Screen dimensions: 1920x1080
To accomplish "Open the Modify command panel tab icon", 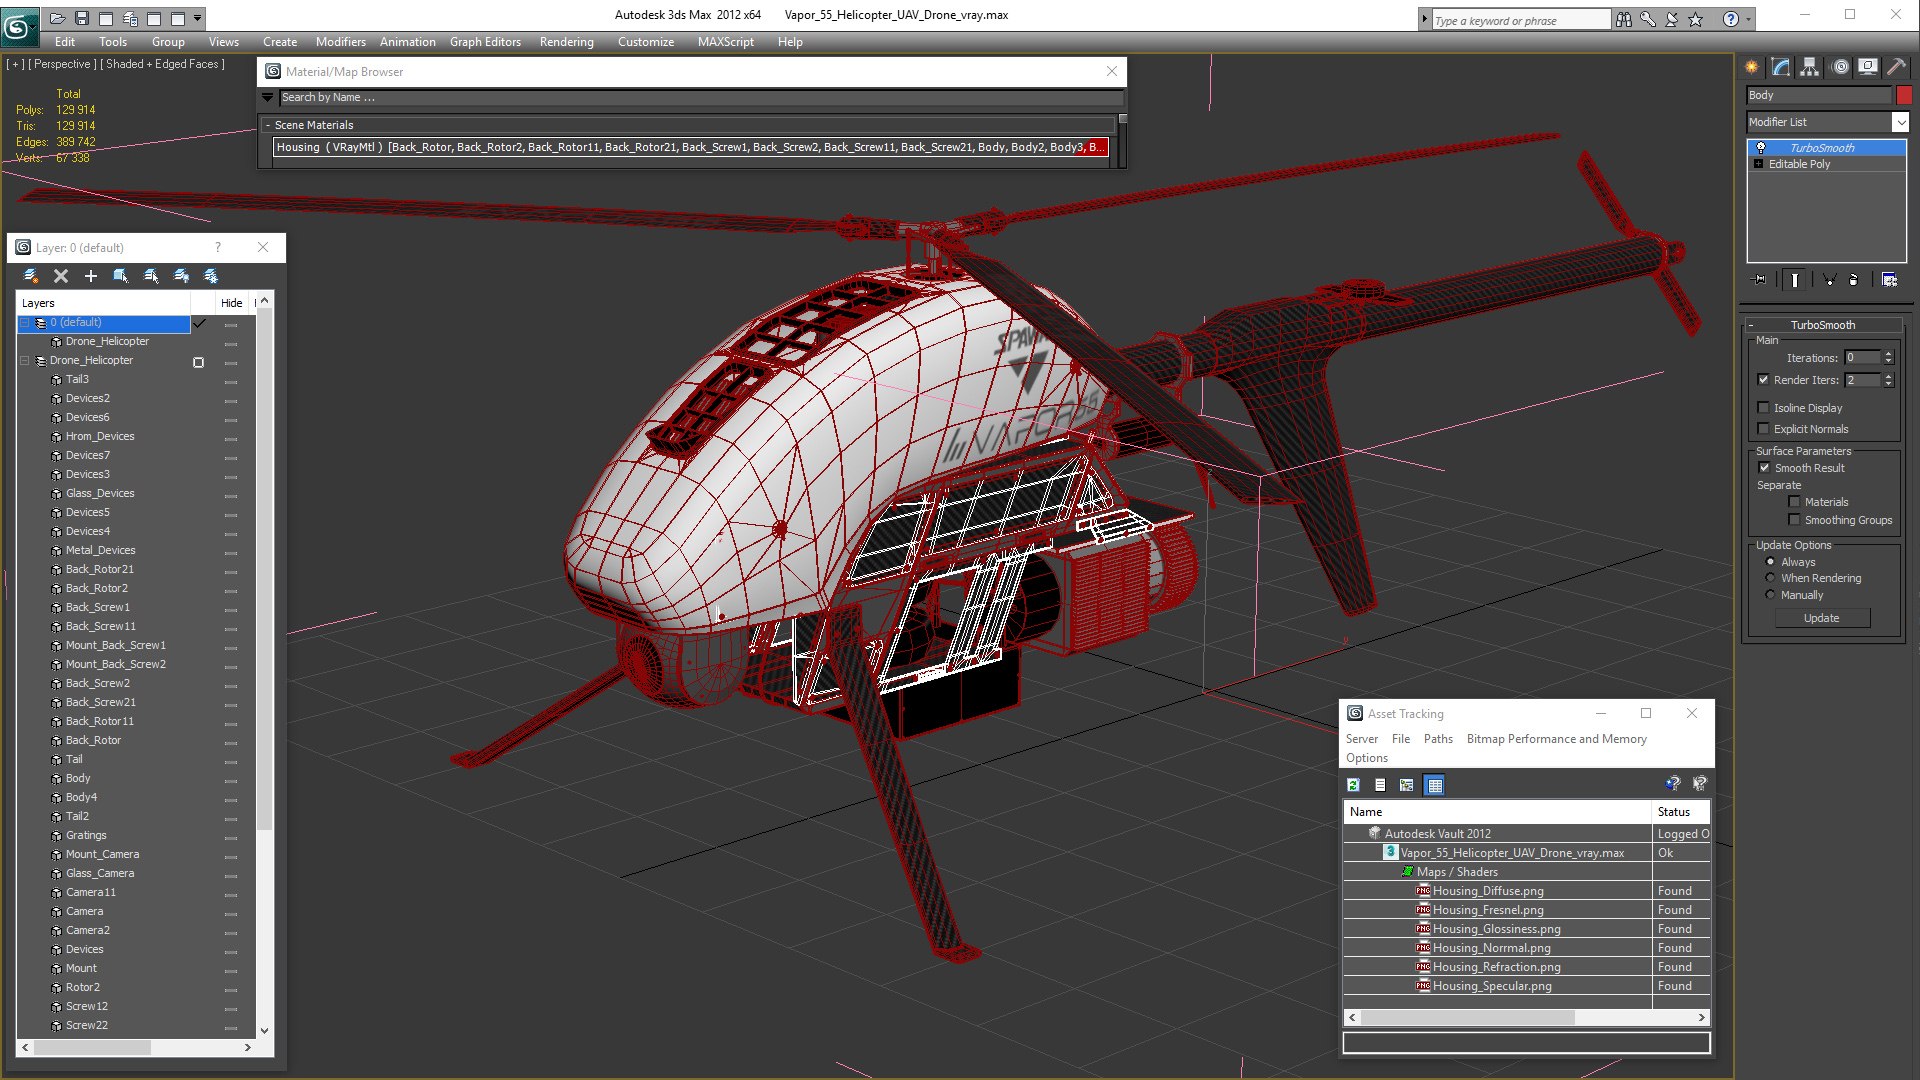I will click(1781, 67).
